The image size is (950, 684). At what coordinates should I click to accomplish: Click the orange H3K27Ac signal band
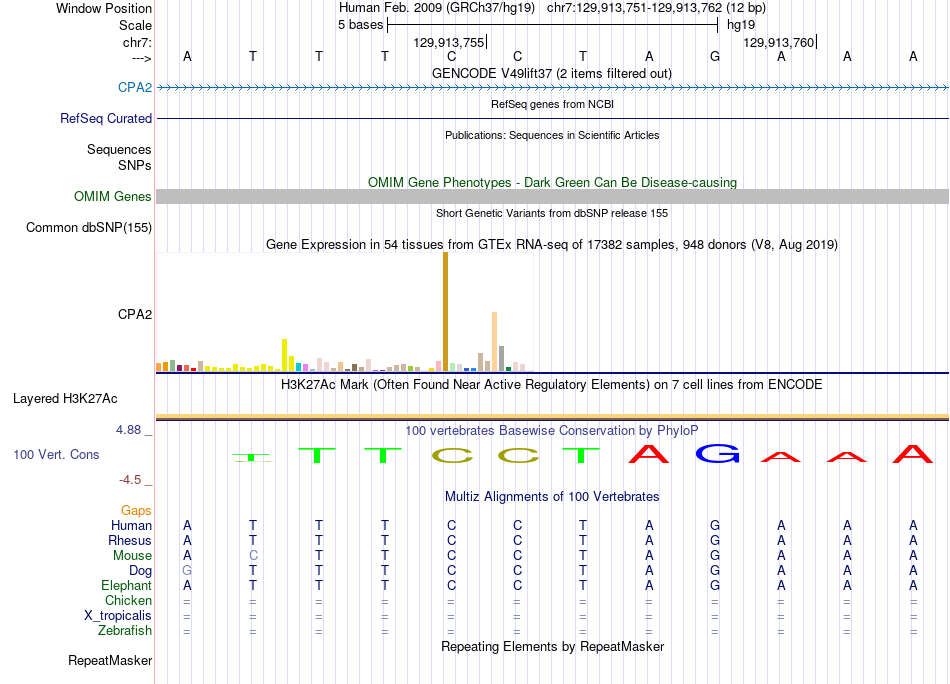pyautogui.click(x=553, y=416)
